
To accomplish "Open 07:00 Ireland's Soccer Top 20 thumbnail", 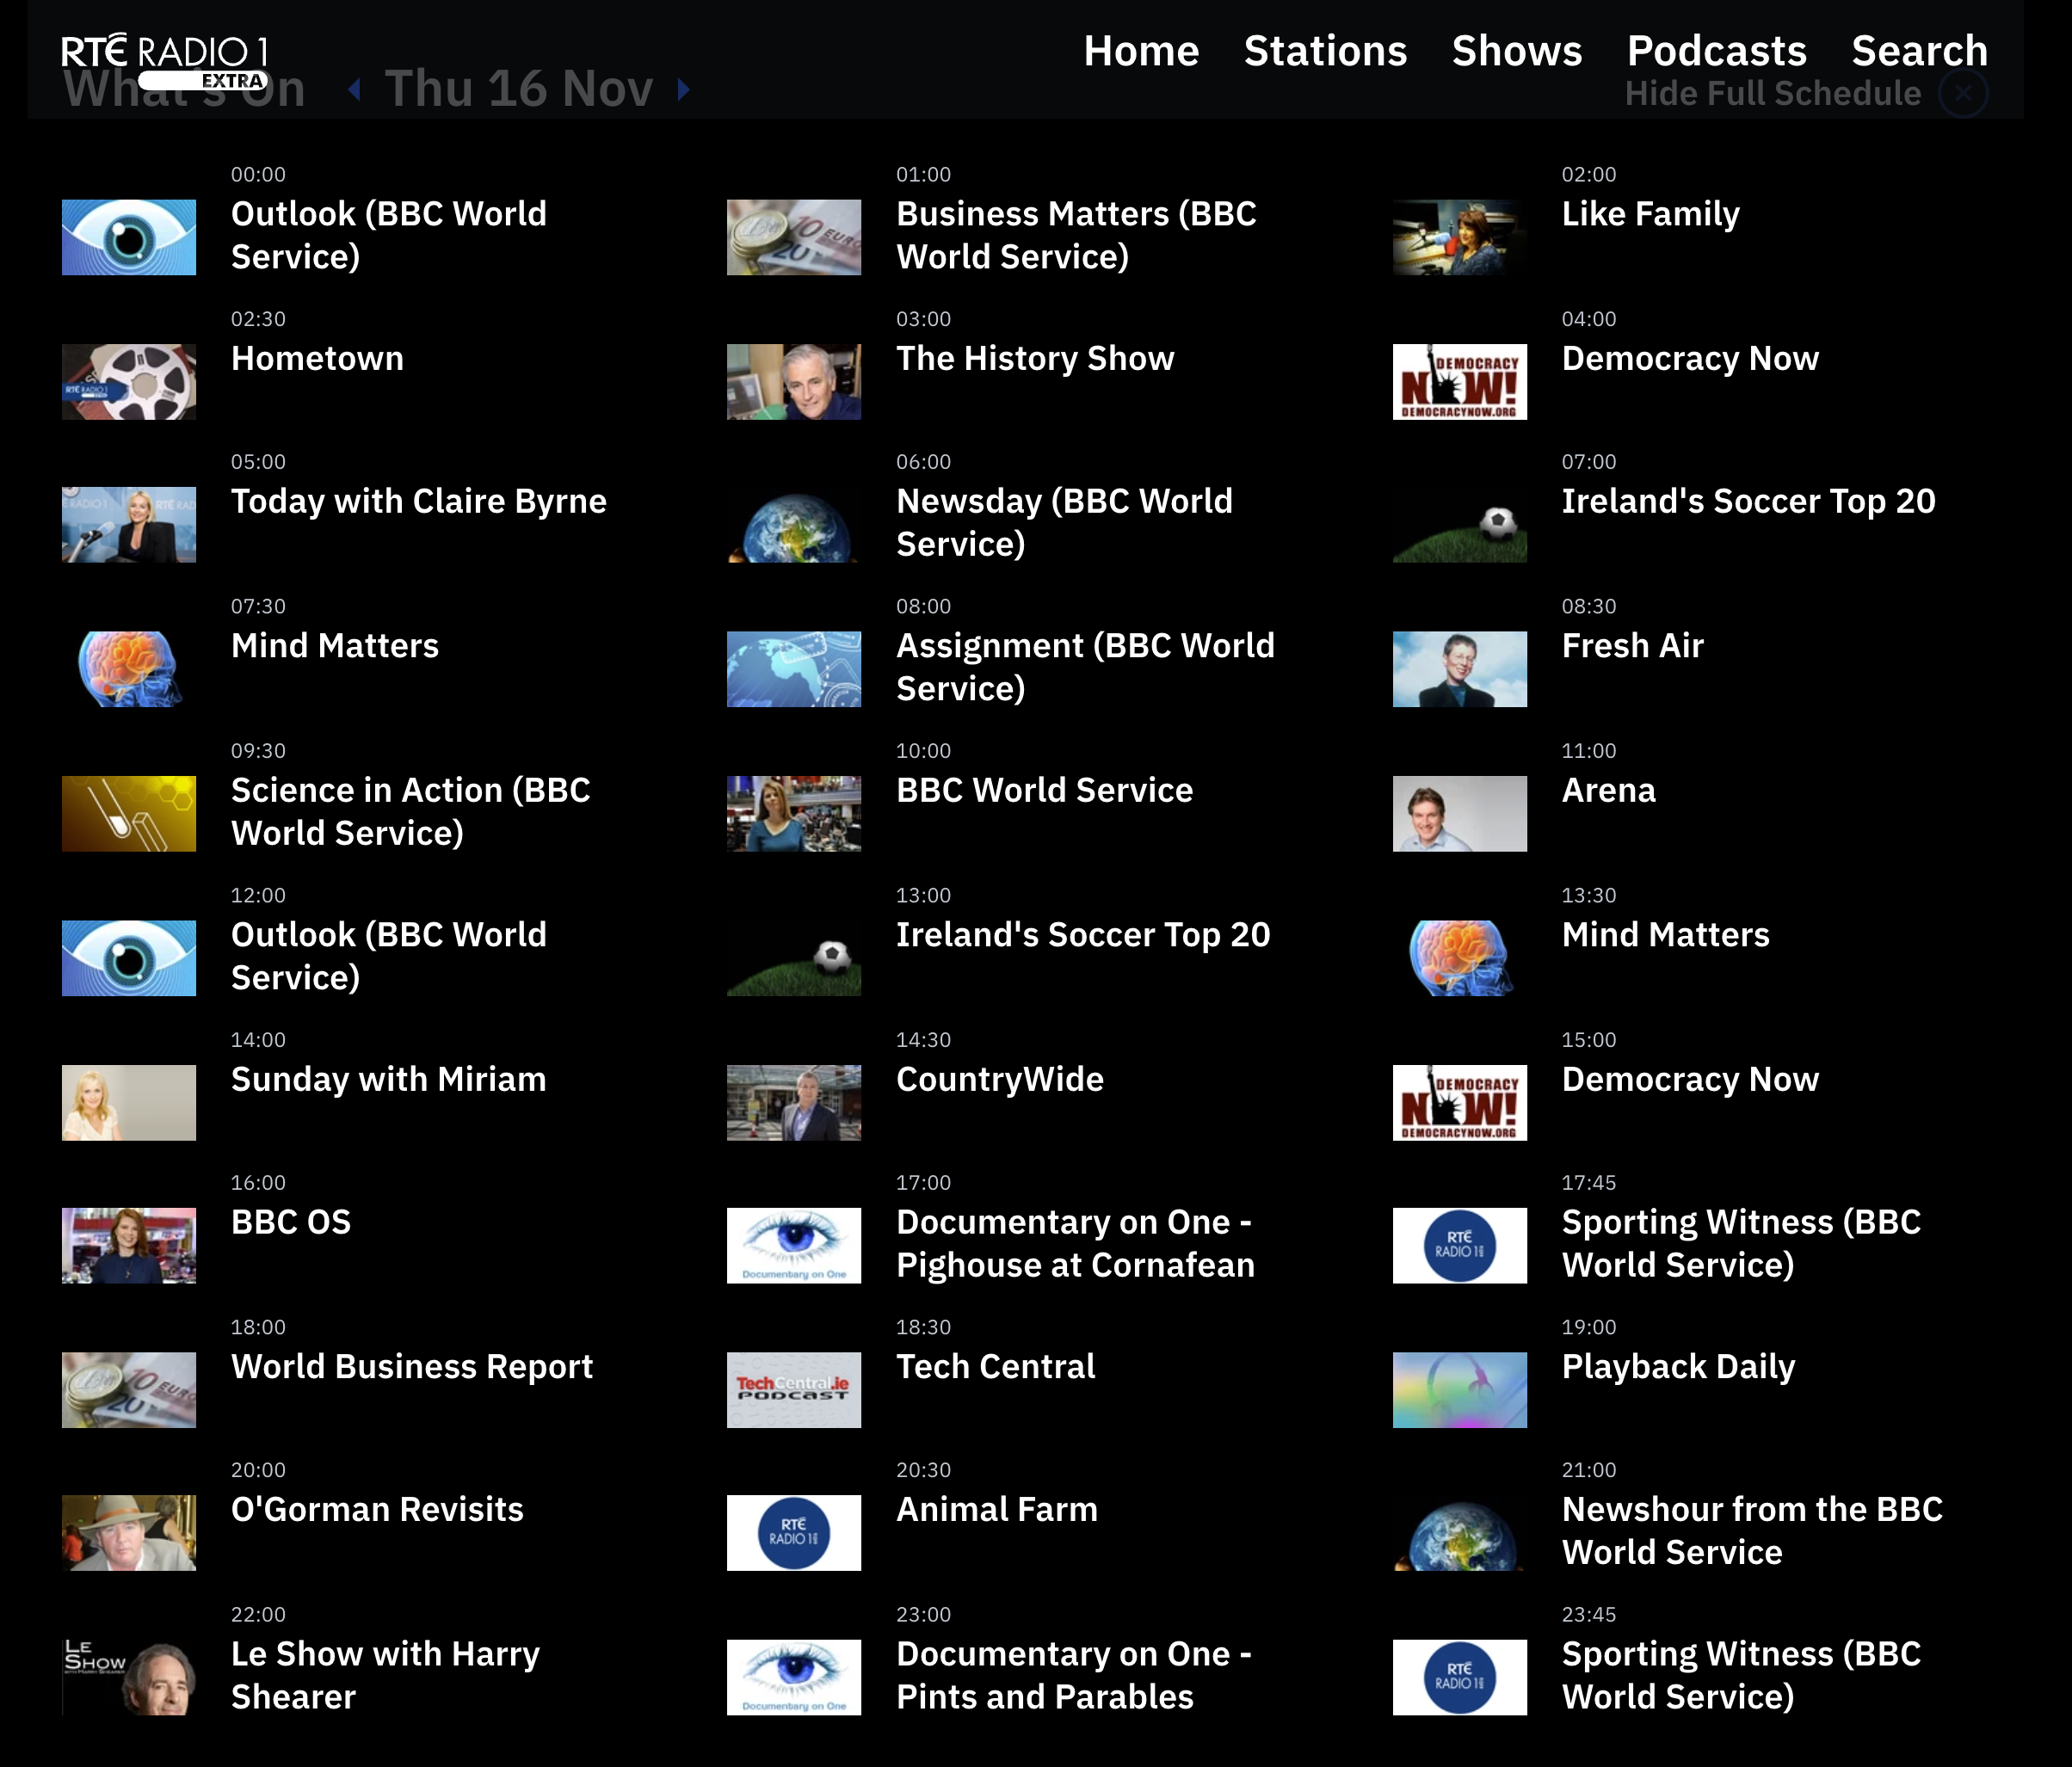I will (1460, 525).
